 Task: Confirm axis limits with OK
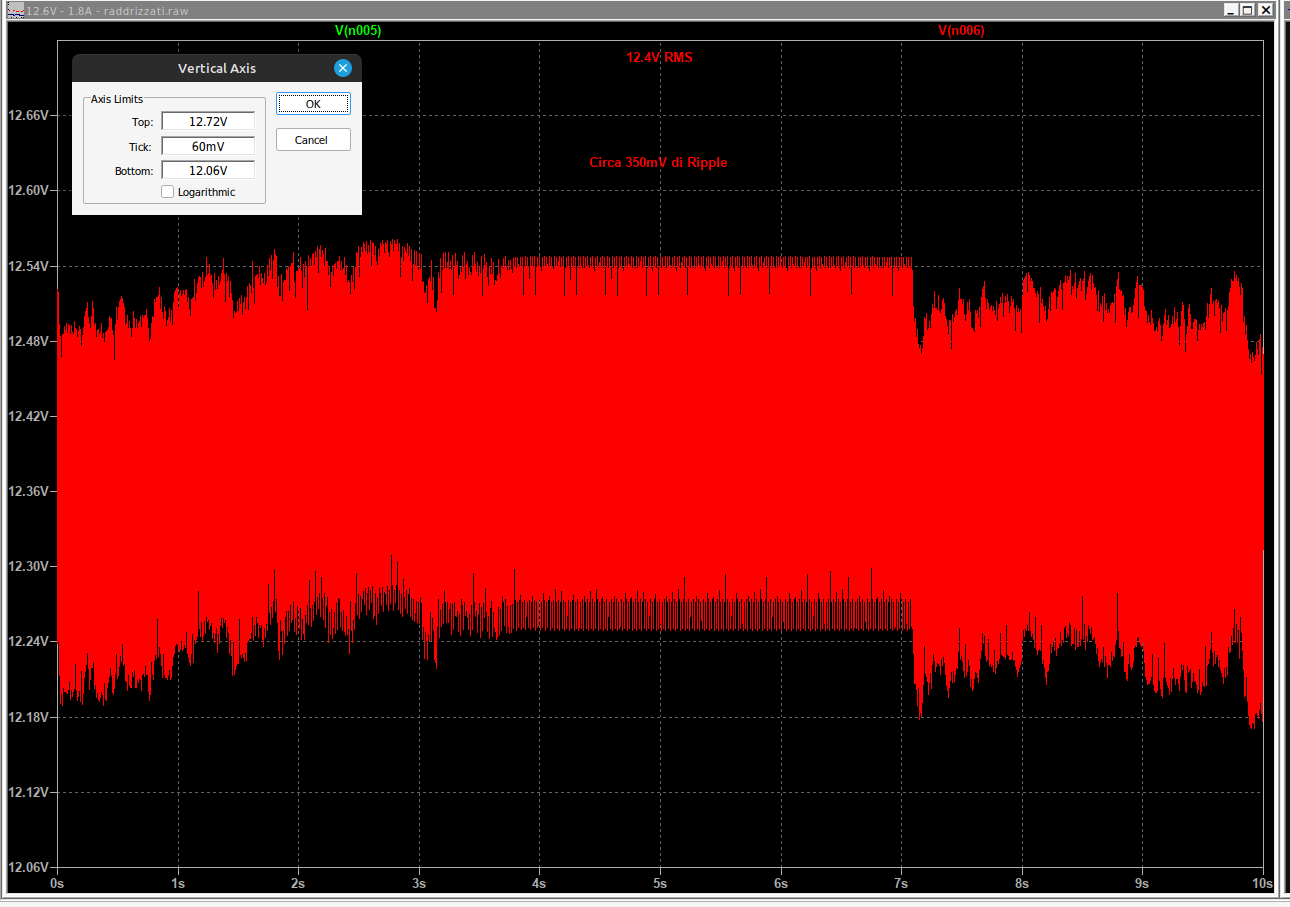313,104
